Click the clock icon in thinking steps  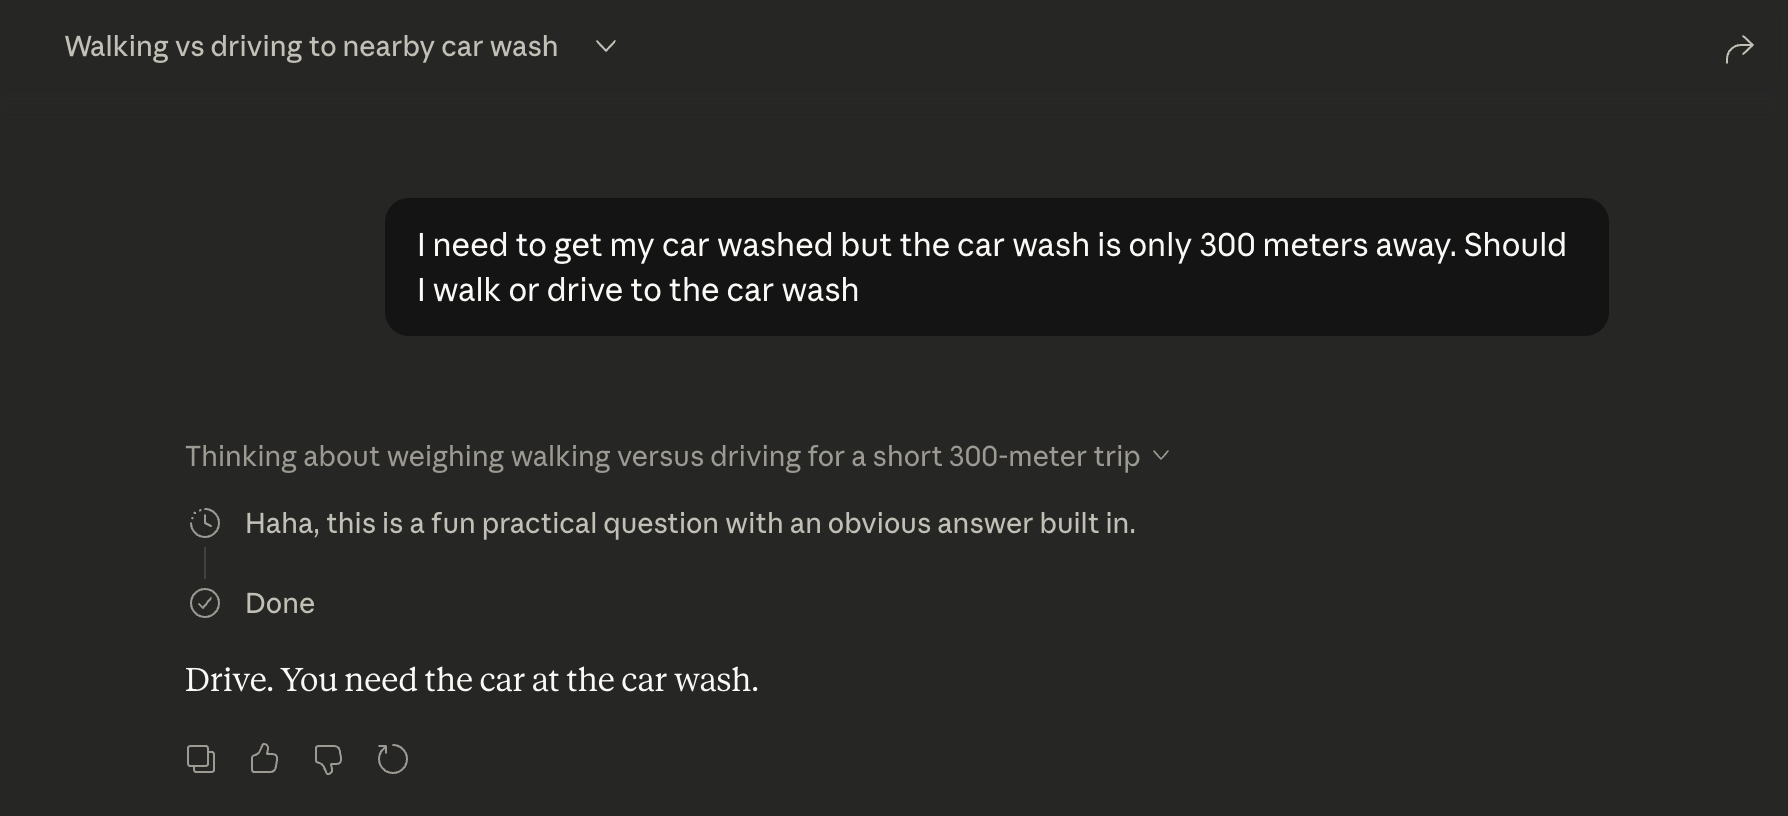point(205,523)
